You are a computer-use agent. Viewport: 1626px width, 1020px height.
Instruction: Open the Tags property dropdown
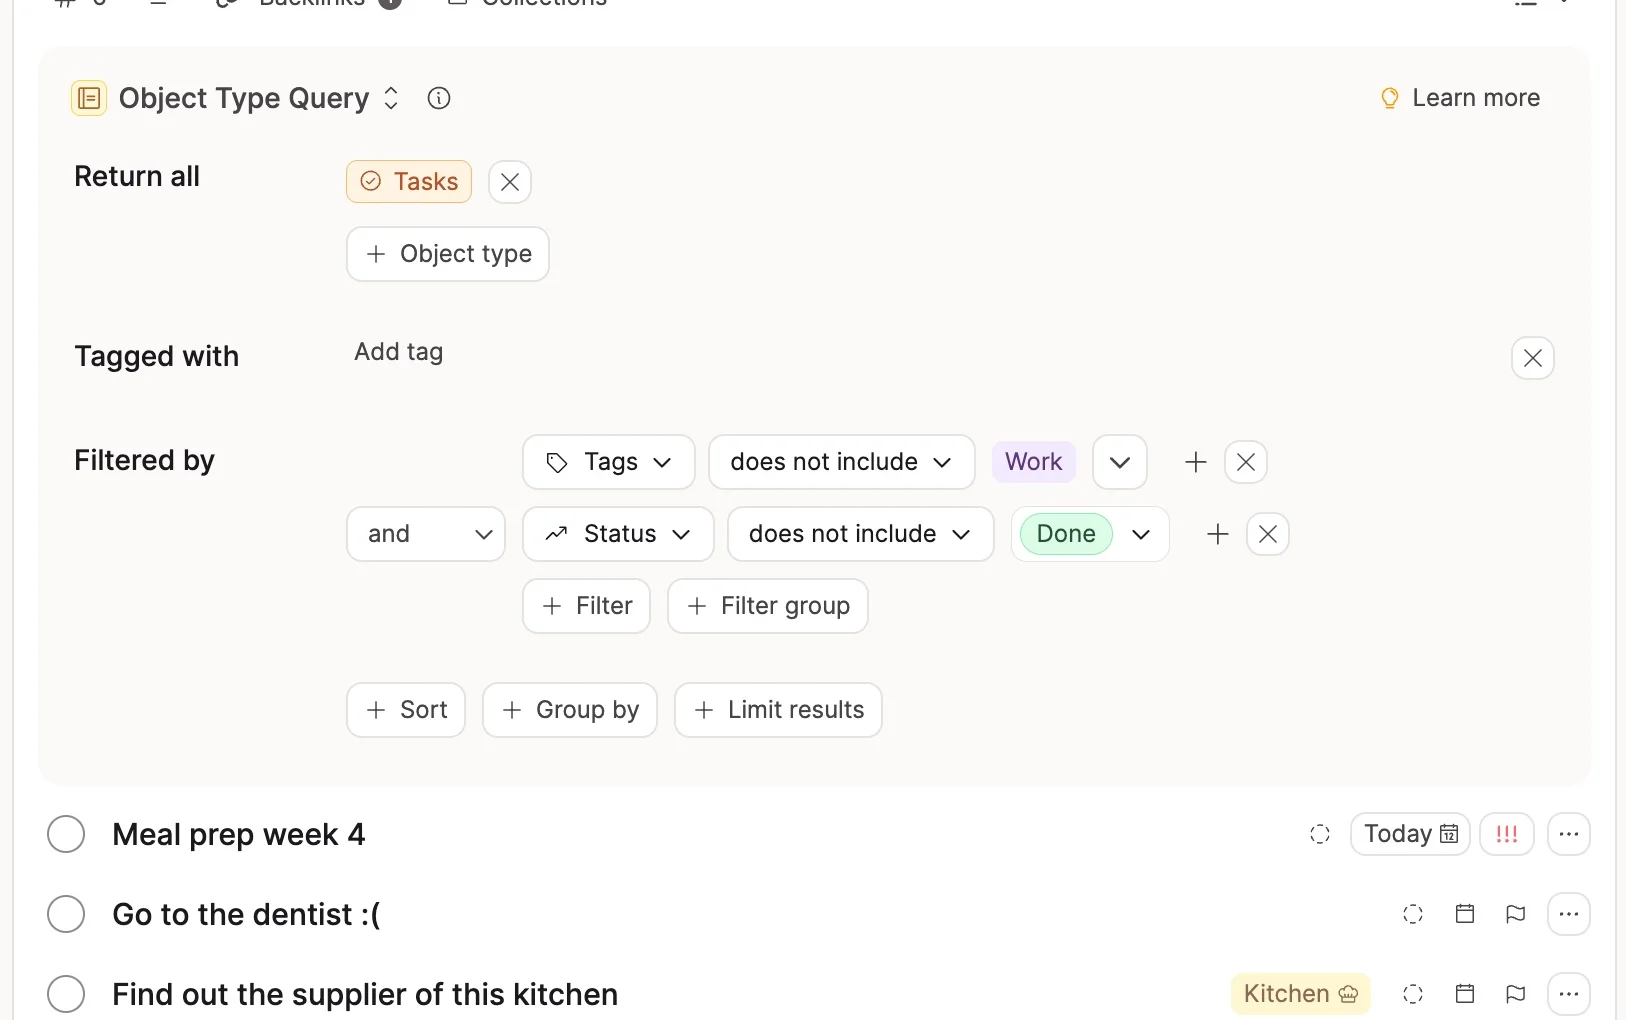pos(609,462)
